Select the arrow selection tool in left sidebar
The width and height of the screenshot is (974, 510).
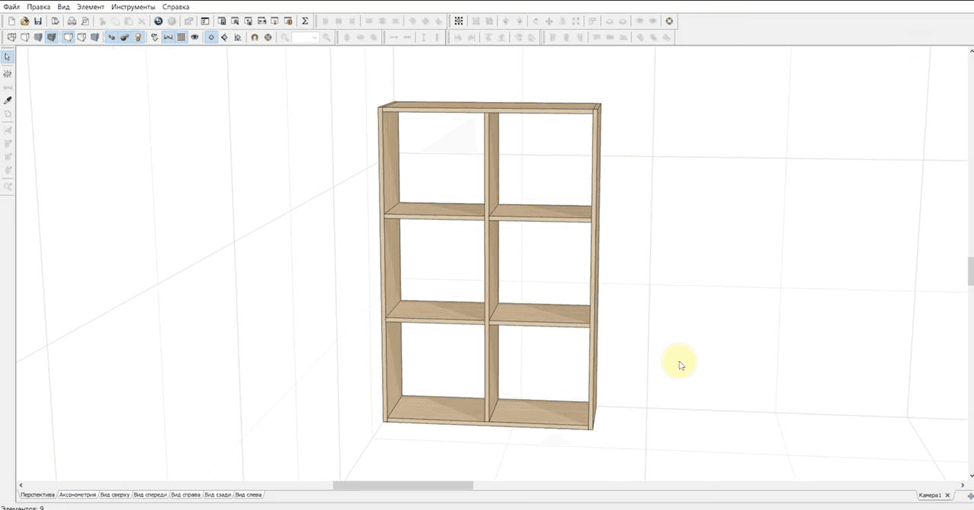click(x=7, y=57)
